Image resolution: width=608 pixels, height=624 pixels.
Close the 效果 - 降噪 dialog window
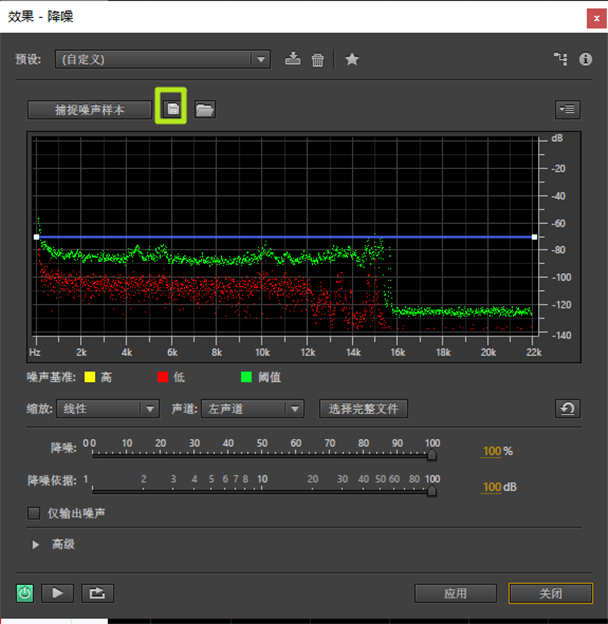click(596, 18)
